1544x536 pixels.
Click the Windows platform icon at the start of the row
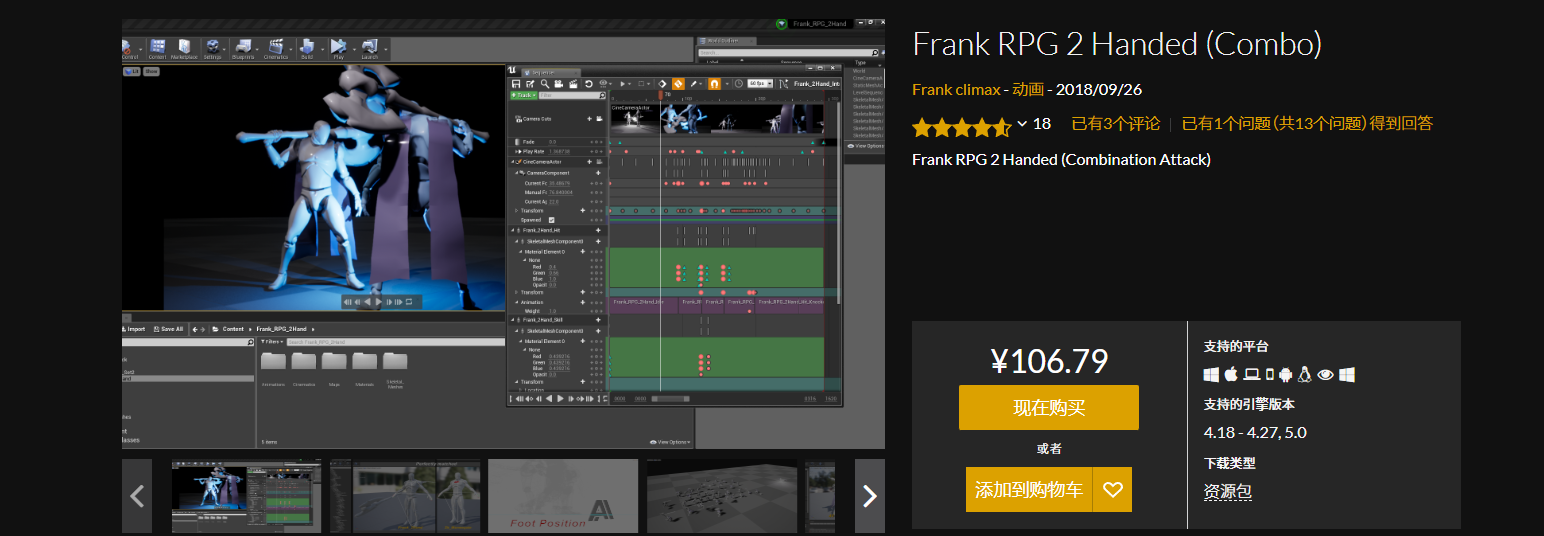point(1211,375)
